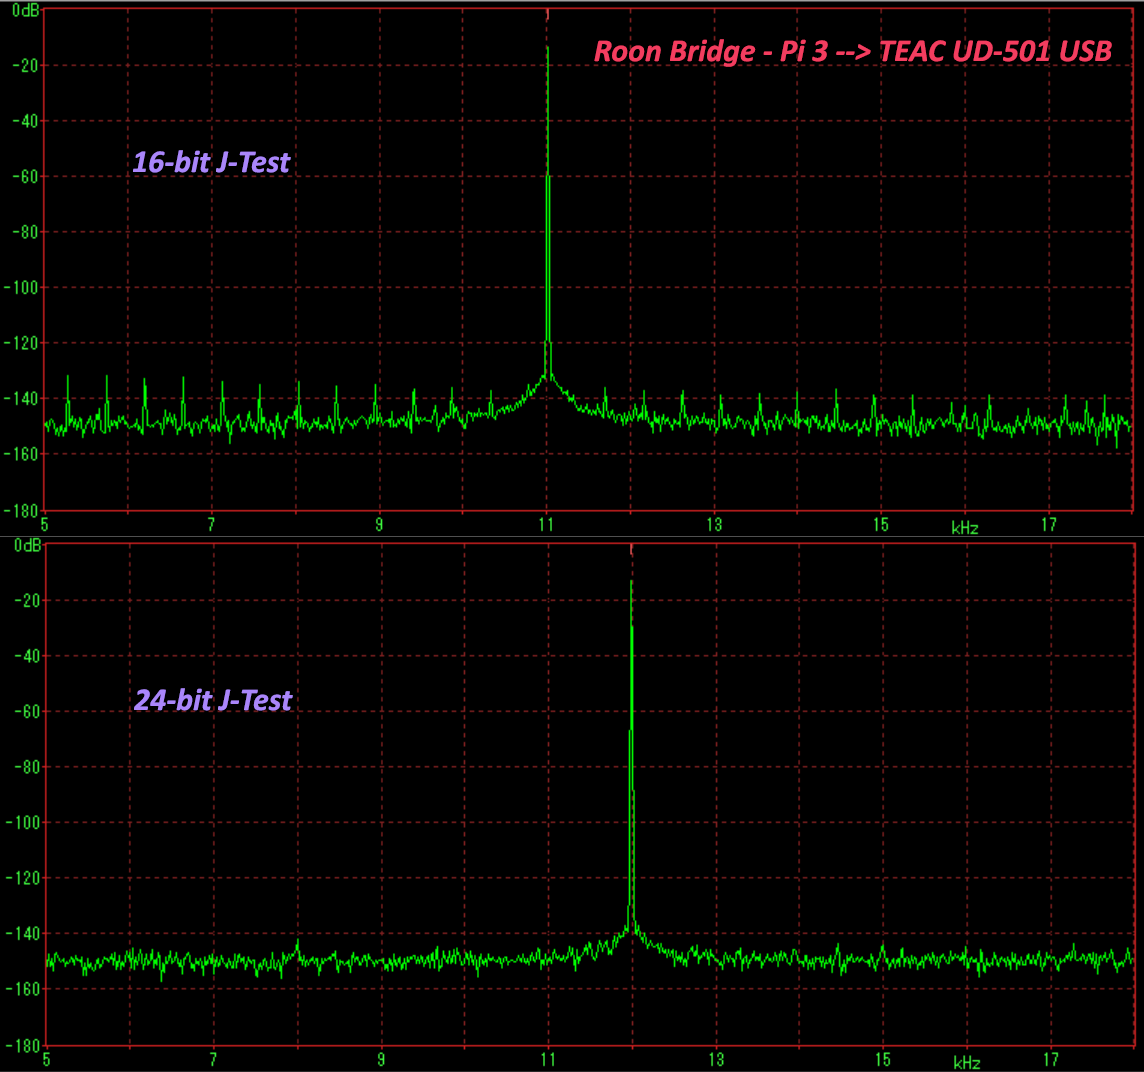
Task: Click the -180 dB label on the 24-bit graph
Action: click(x=22, y=1045)
